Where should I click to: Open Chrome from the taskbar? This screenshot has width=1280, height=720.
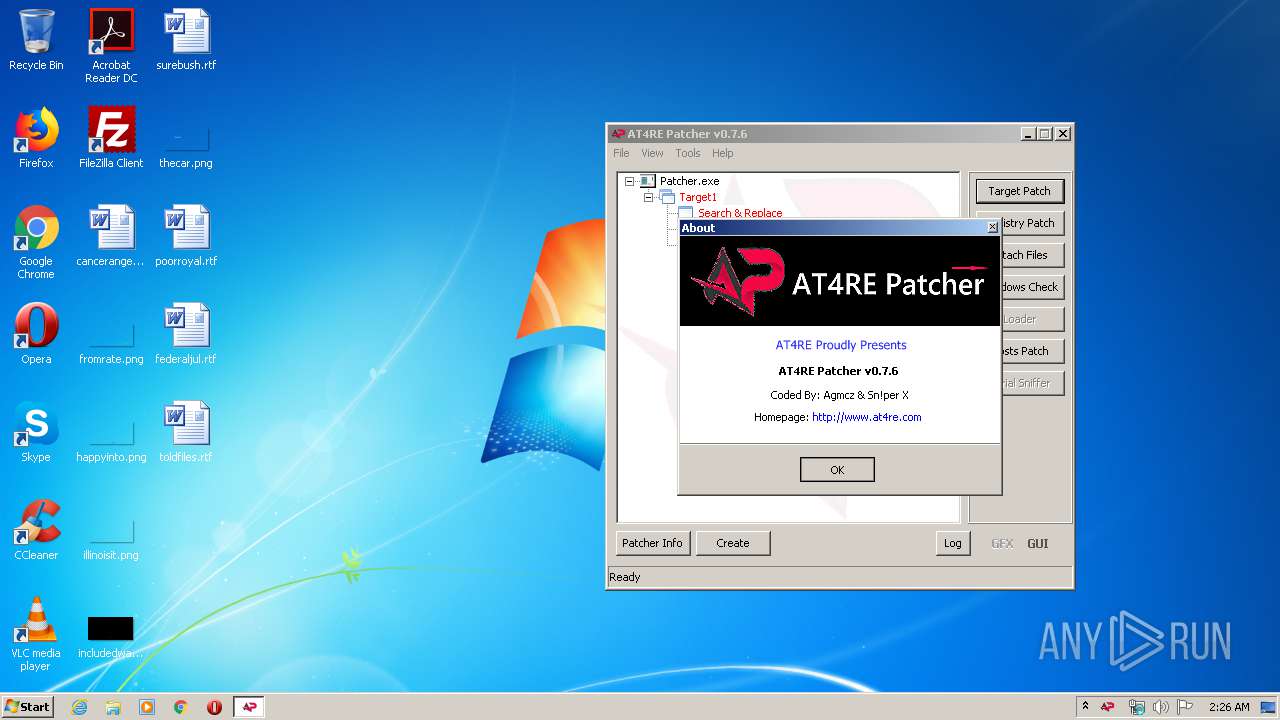tap(181, 707)
